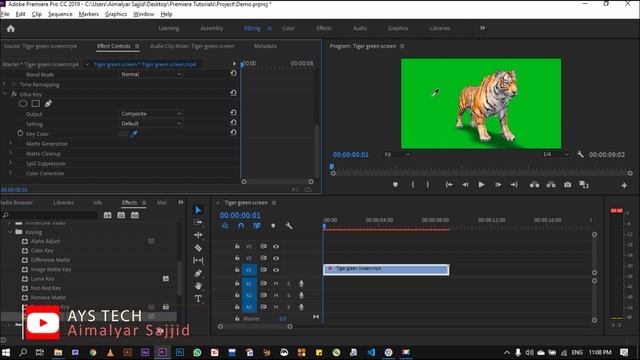Open the Metadata panel tab

pyautogui.click(x=265, y=46)
